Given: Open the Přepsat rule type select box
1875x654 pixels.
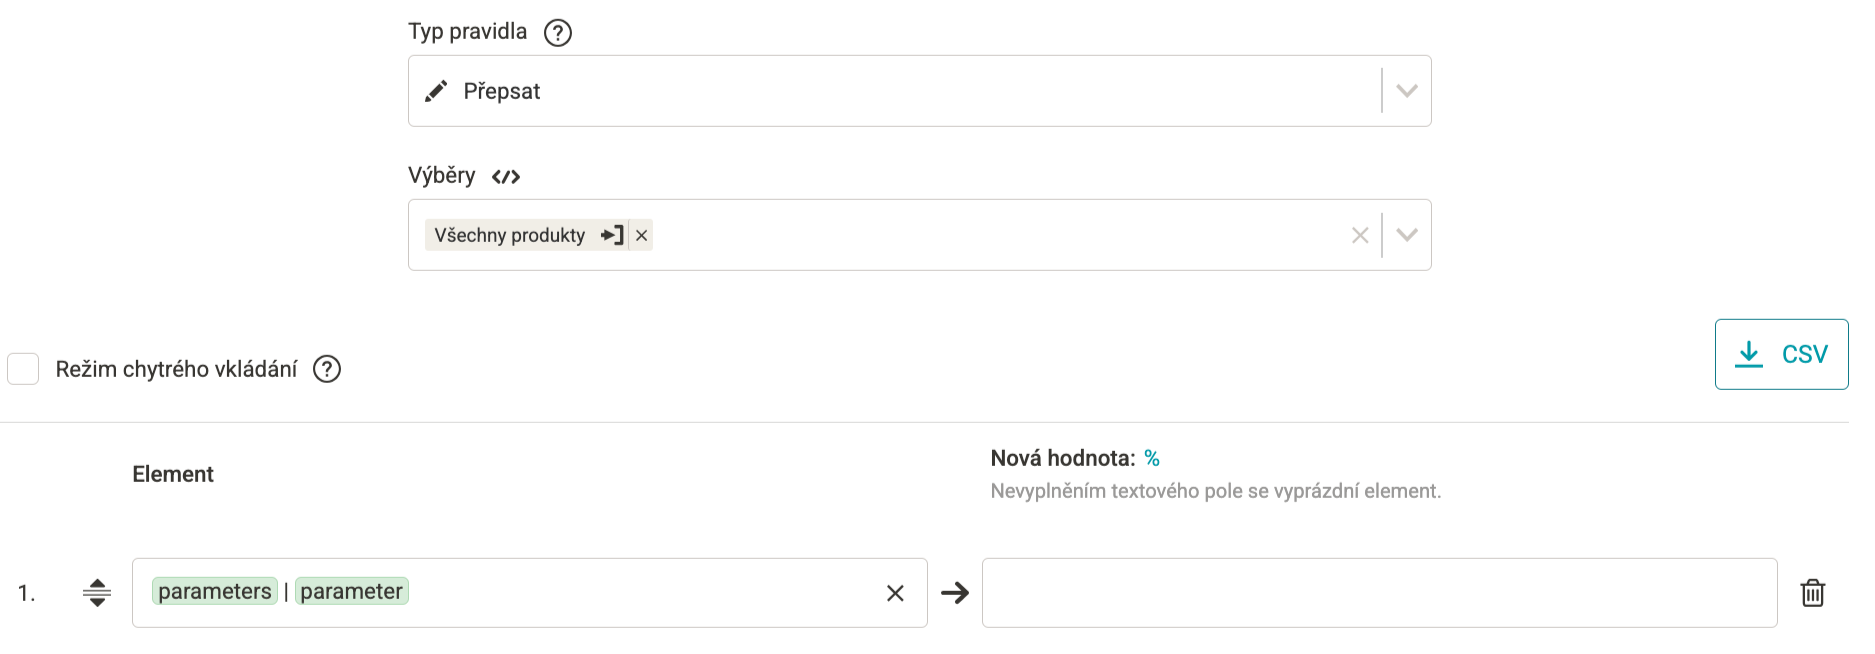Looking at the screenshot, I should 919,91.
